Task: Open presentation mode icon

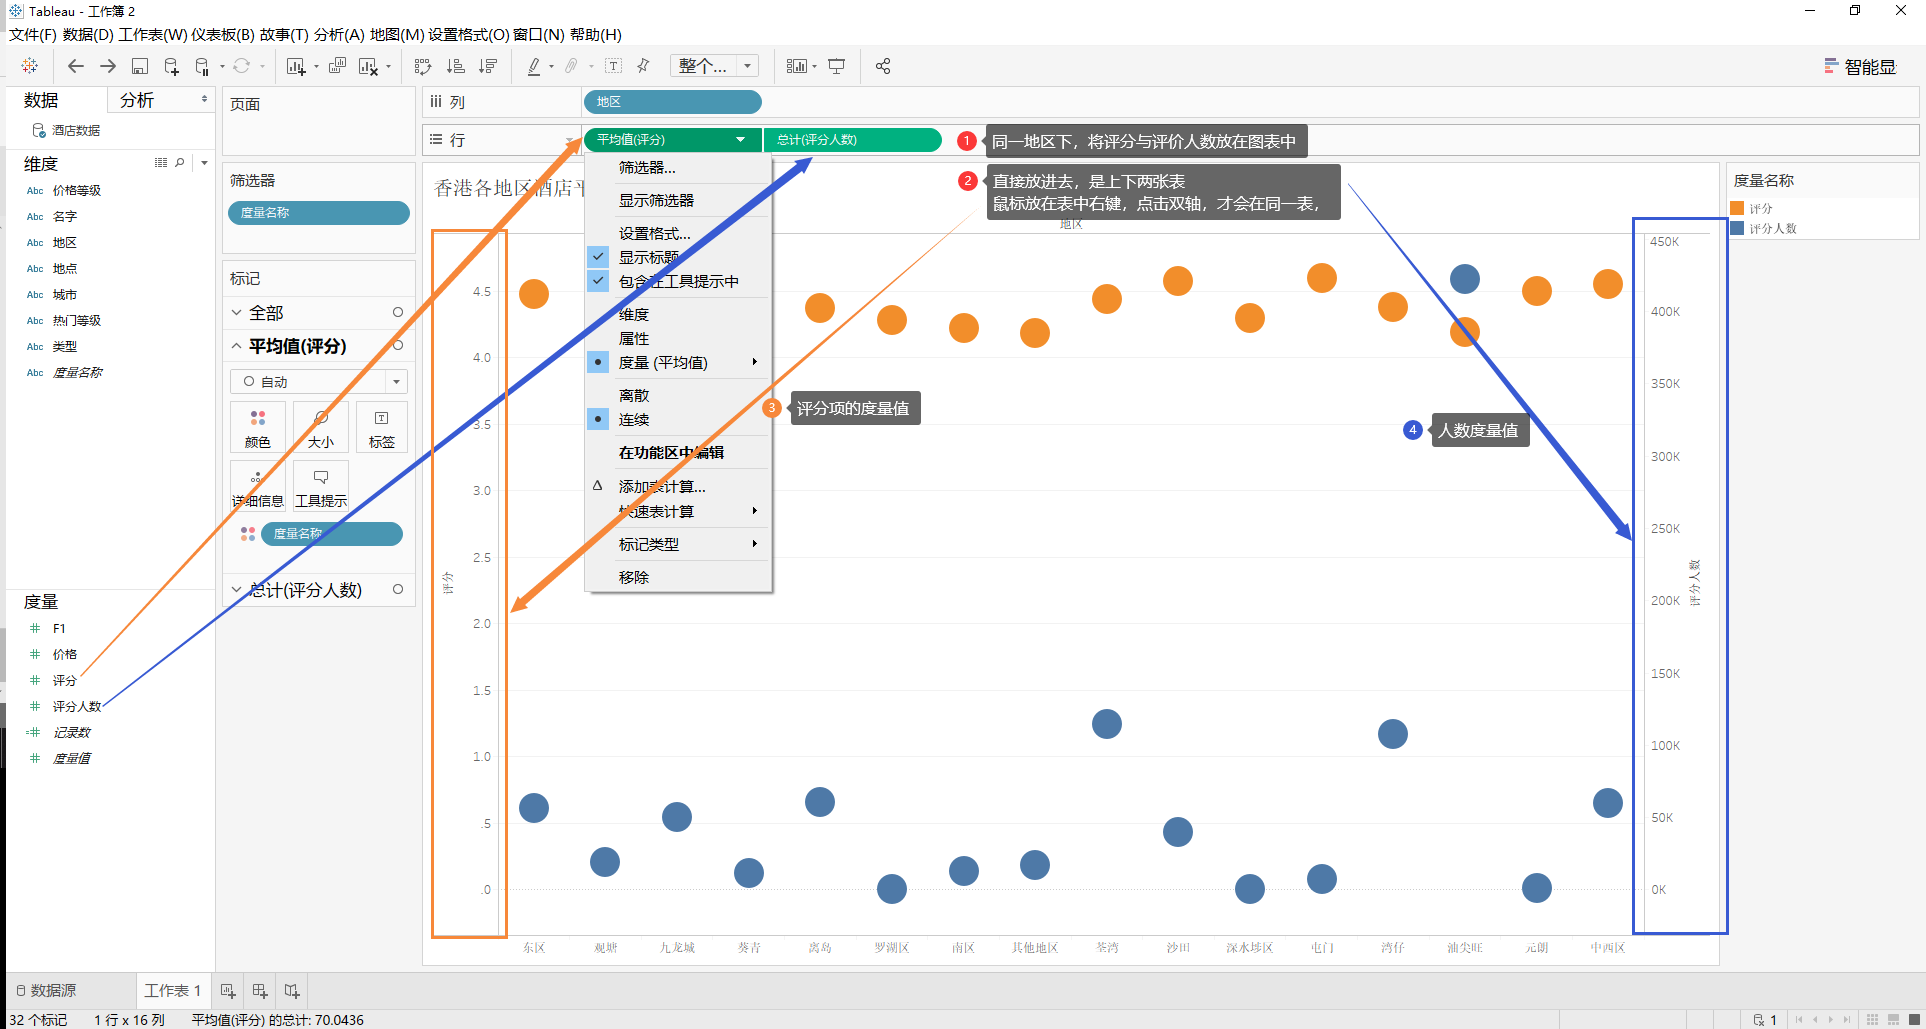Action: tap(837, 66)
